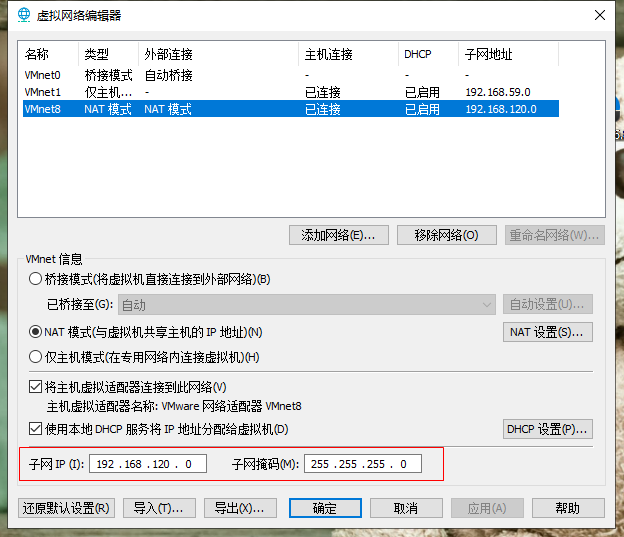The image size is (624, 537).
Task: Click the 自动设置(U)... button
Action: point(548,305)
